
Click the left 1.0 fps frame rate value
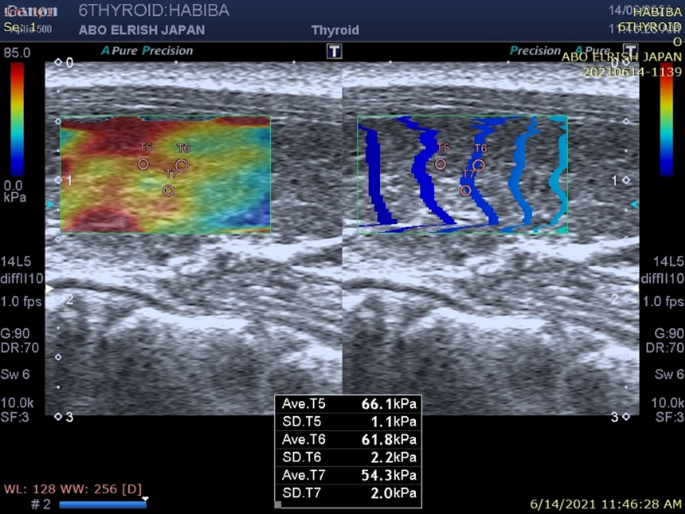[x=21, y=302]
